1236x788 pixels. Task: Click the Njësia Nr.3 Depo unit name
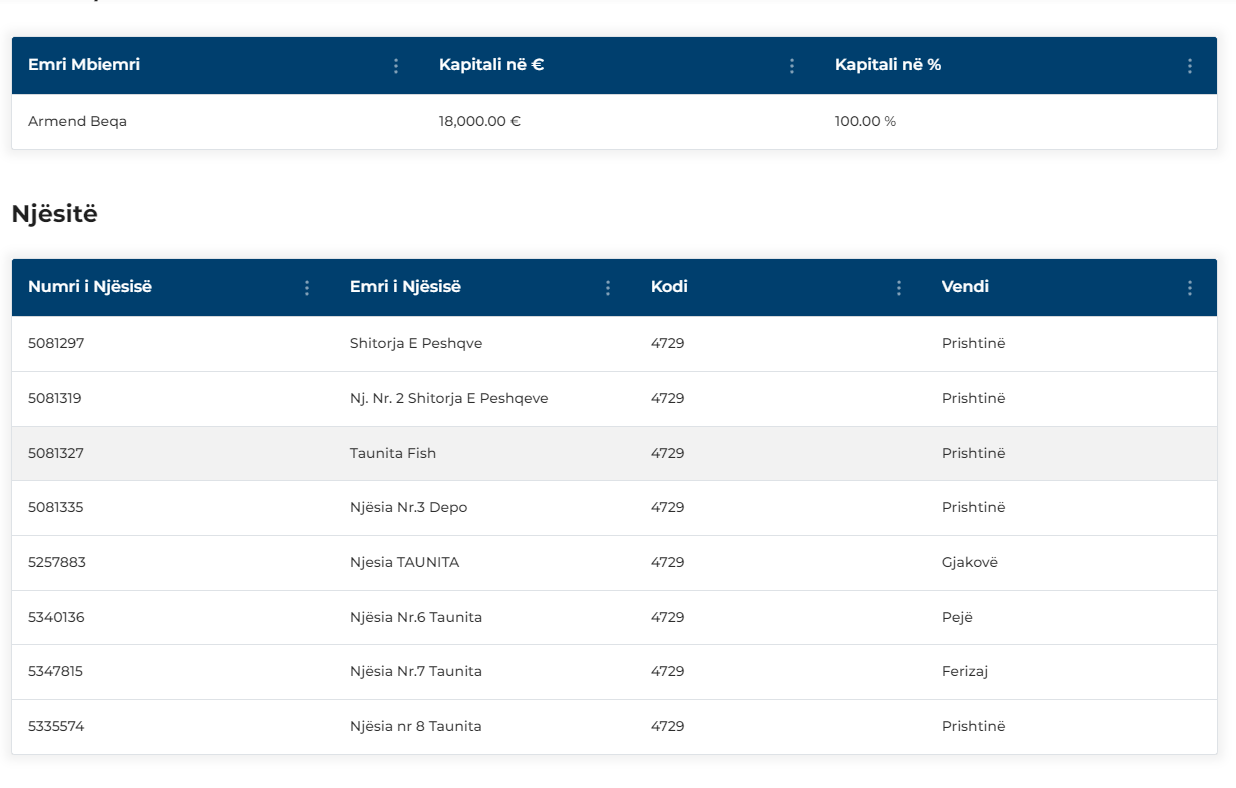[408, 507]
